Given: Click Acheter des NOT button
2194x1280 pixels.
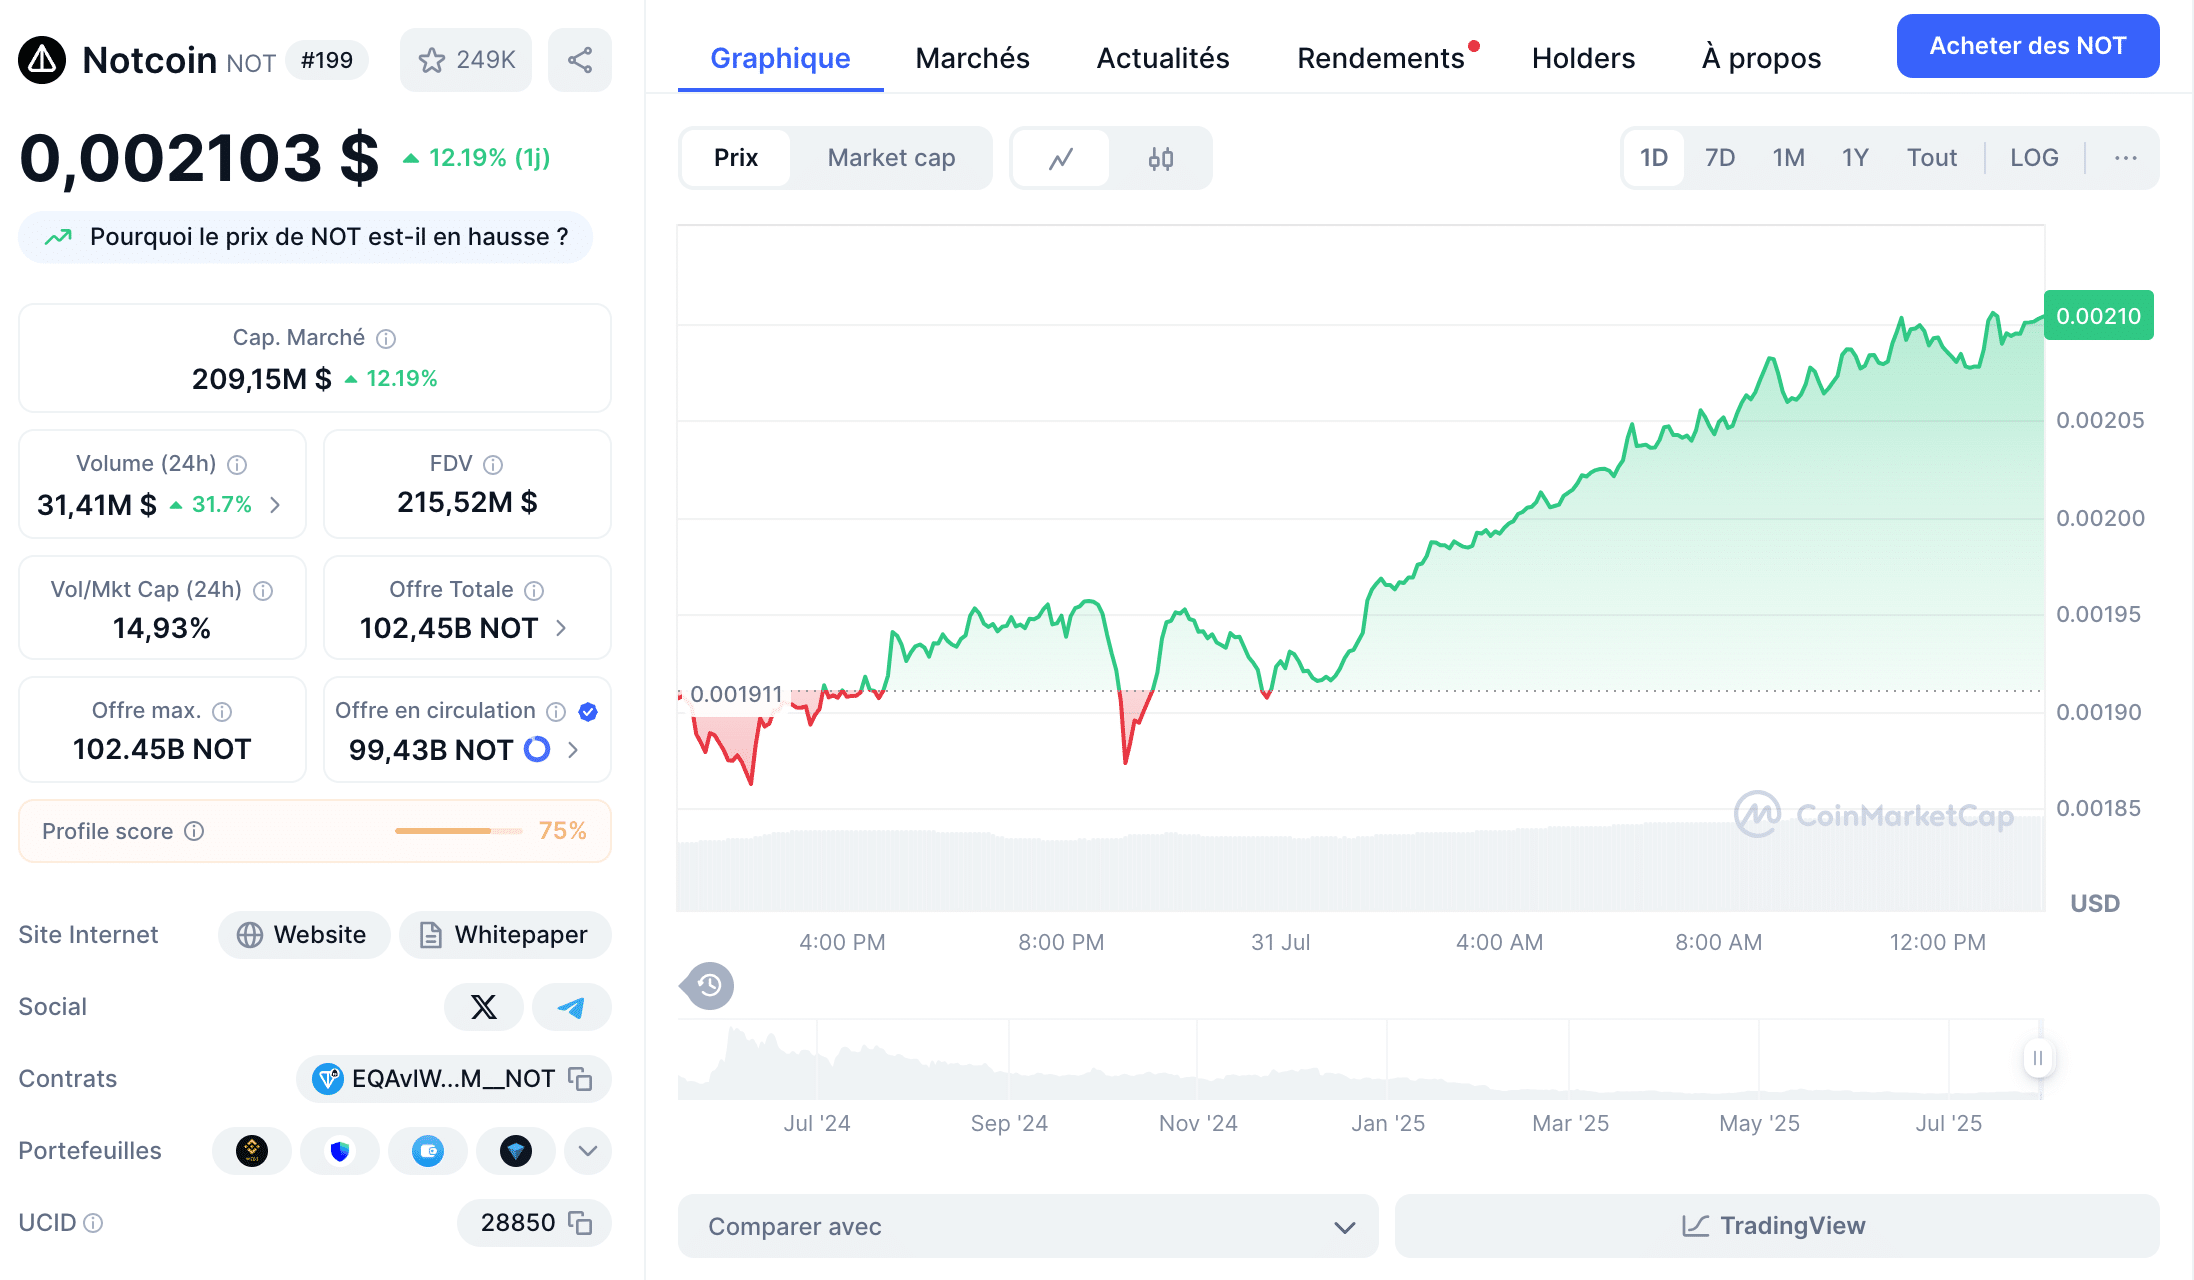Looking at the screenshot, I should [x=2028, y=46].
